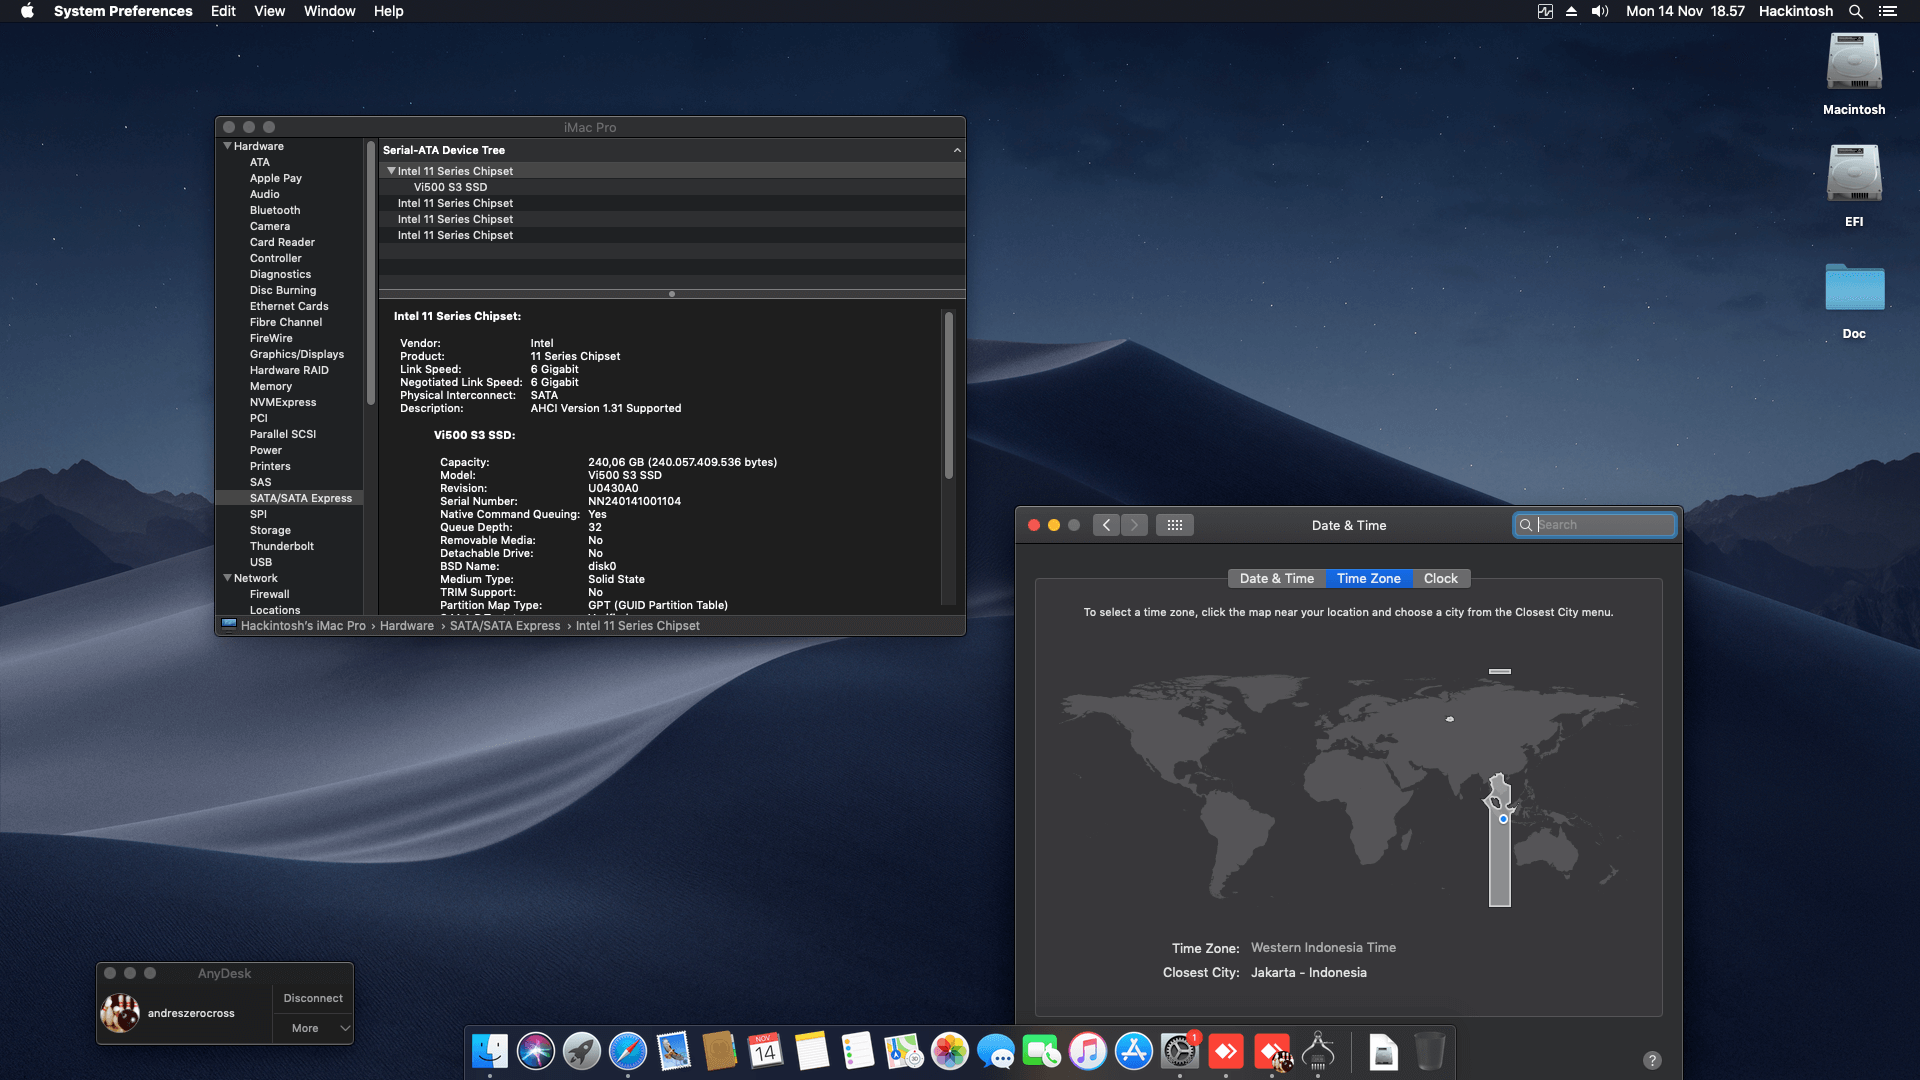Open App Store in dock
1920x1080 pixels.
[1134, 1051]
